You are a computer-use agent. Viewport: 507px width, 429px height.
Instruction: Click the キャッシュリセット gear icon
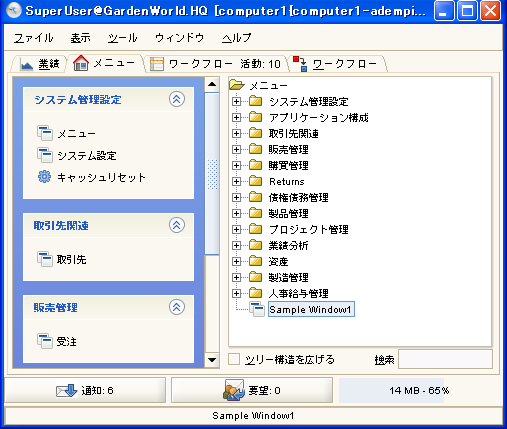point(44,177)
